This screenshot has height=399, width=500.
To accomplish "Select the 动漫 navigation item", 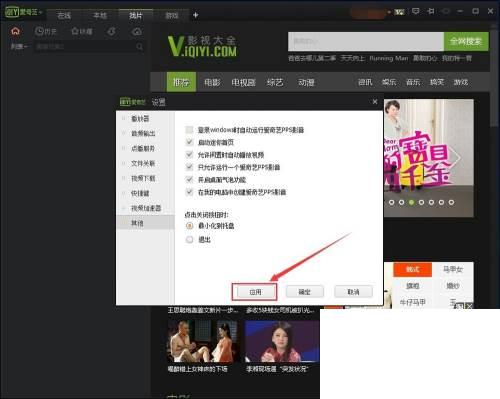I will 306,82.
